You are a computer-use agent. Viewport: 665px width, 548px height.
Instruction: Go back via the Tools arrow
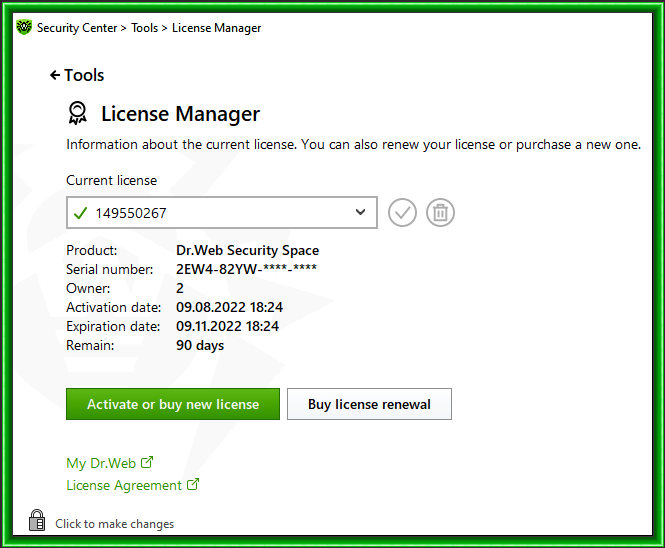click(x=55, y=75)
